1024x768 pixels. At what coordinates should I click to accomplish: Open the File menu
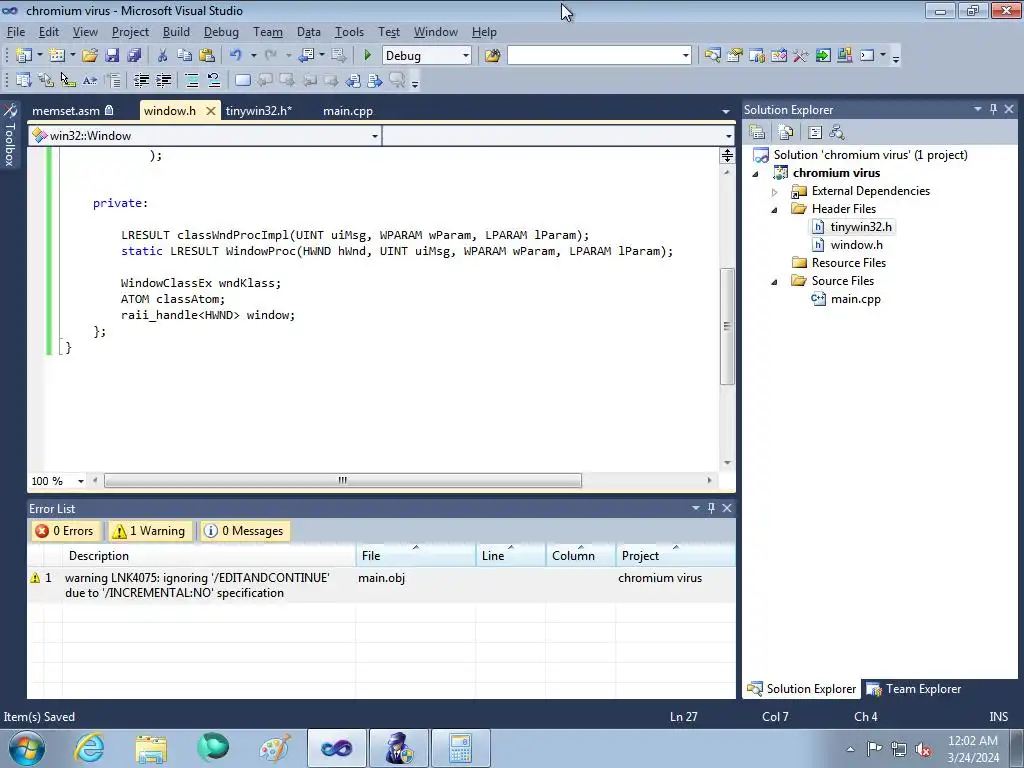[x=16, y=32]
